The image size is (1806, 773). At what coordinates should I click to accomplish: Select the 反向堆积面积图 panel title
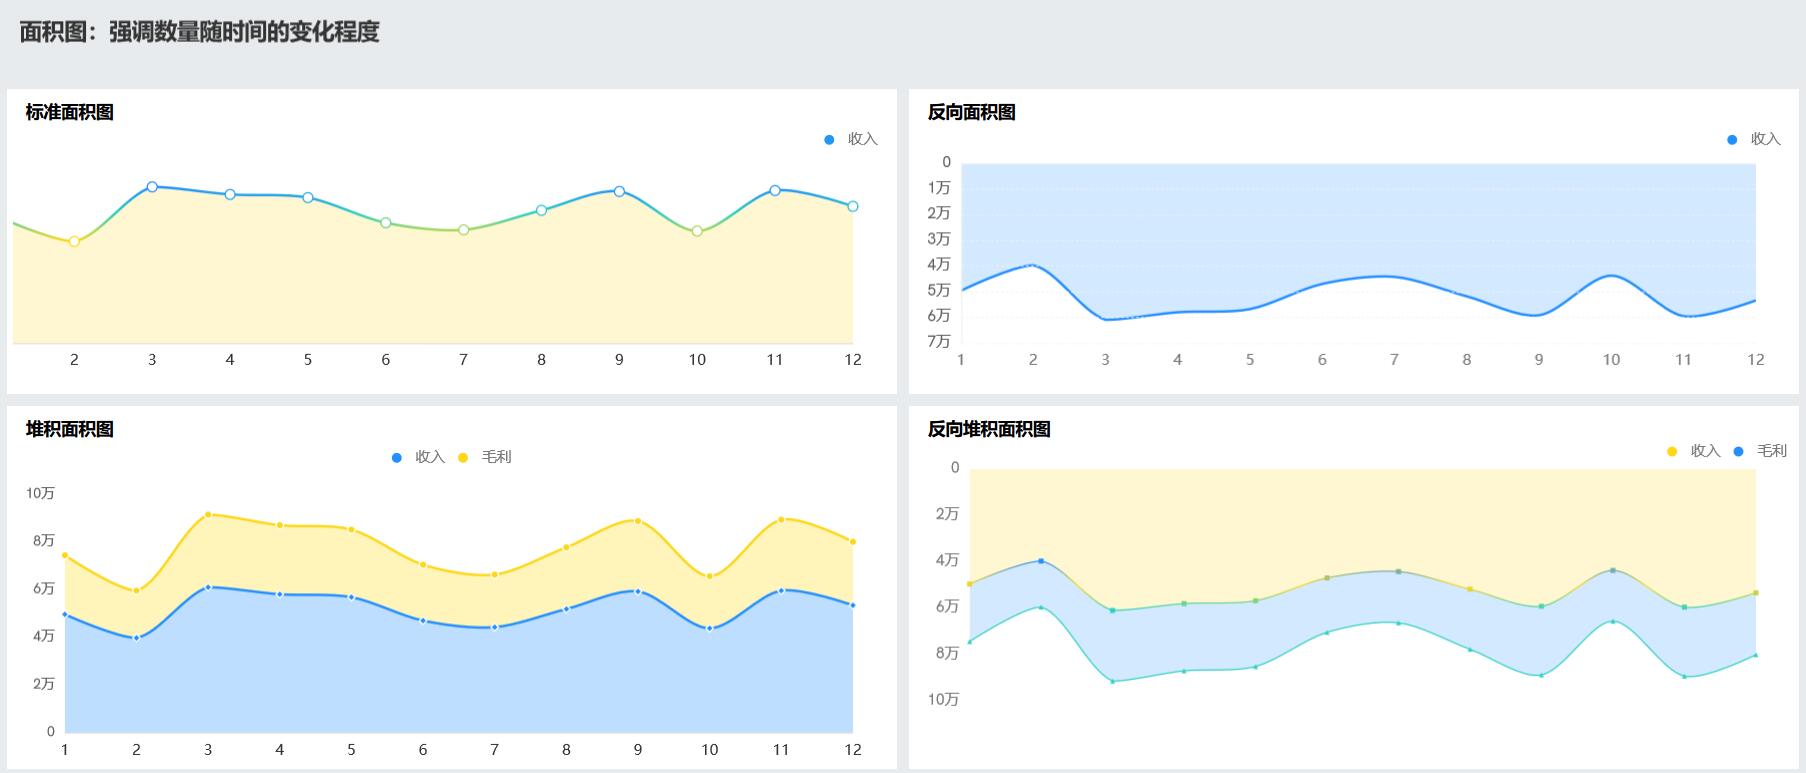(989, 430)
